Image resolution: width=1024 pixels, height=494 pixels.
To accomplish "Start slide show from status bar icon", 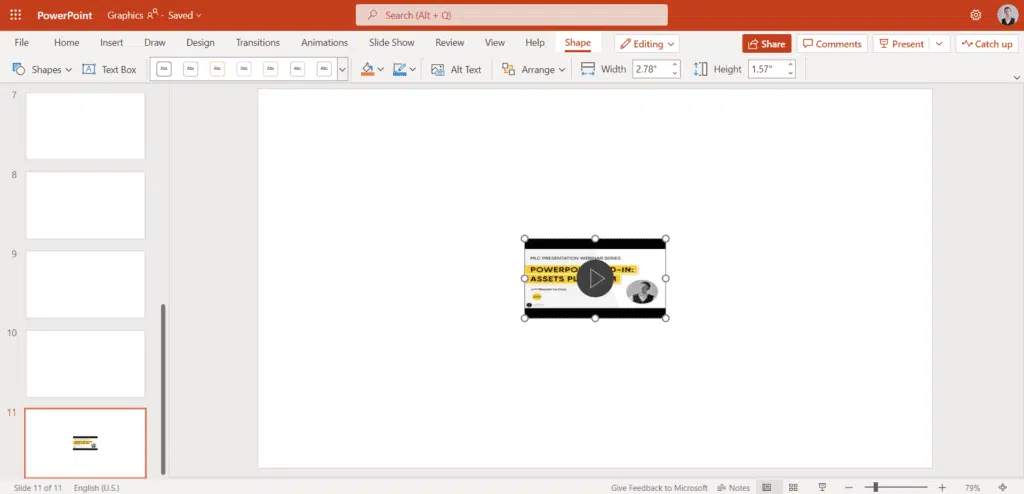I will tap(821, 488).
